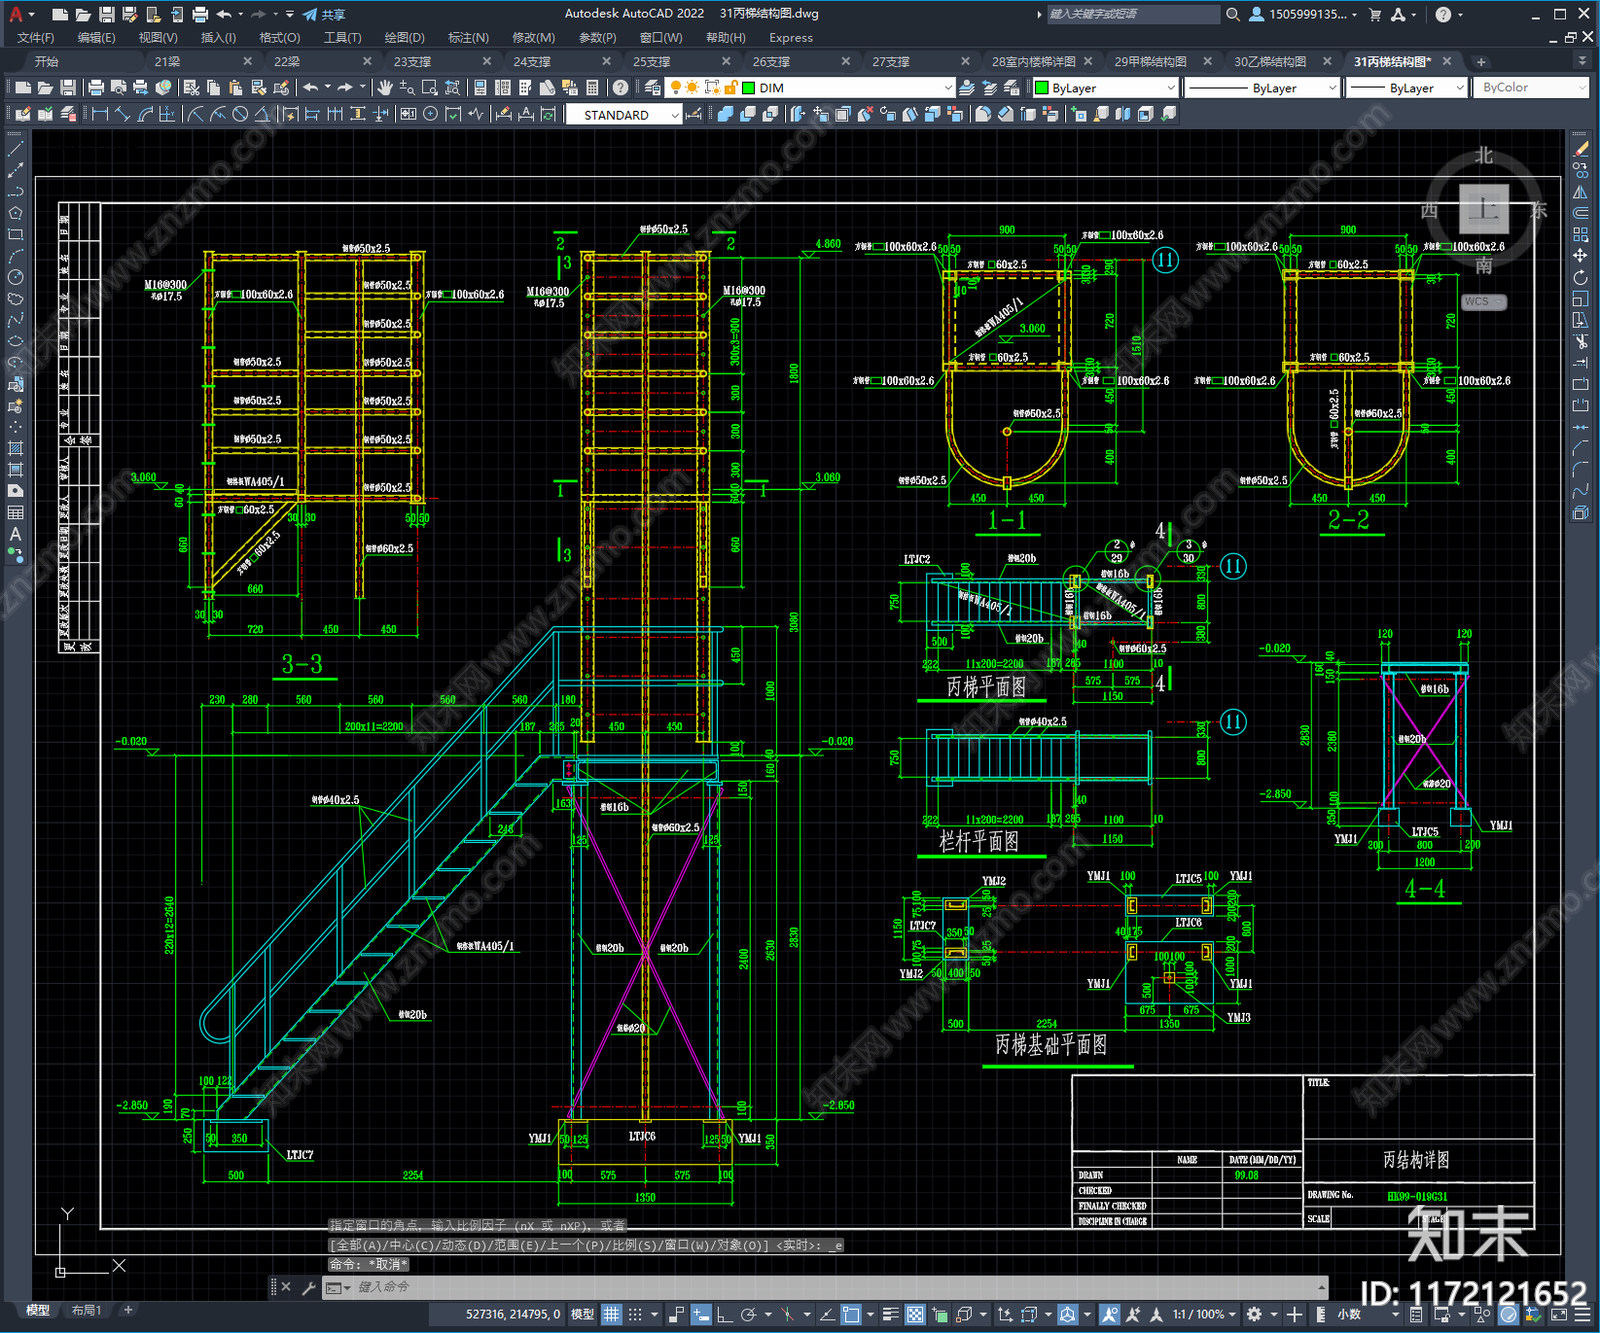Image resolution: width=1600 pixels, height=1333 pixels.
Task: Click the Erase tool in right toolbar
Action: pyautogui.click(x=1581, y=148)
